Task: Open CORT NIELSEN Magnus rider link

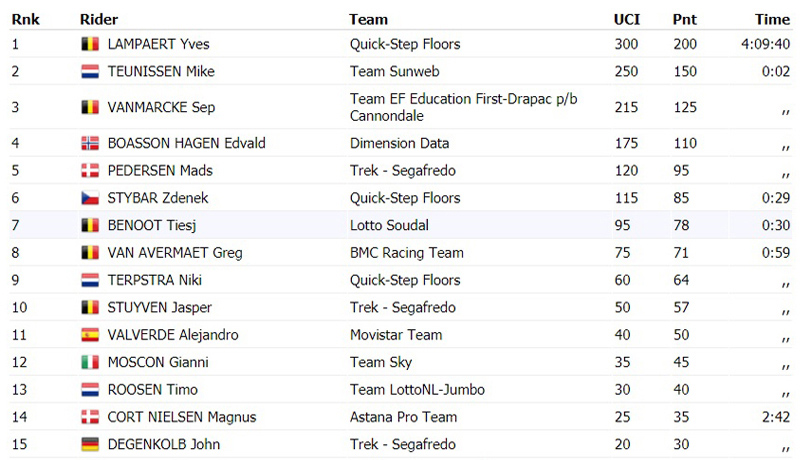Action: click(182, 417)
